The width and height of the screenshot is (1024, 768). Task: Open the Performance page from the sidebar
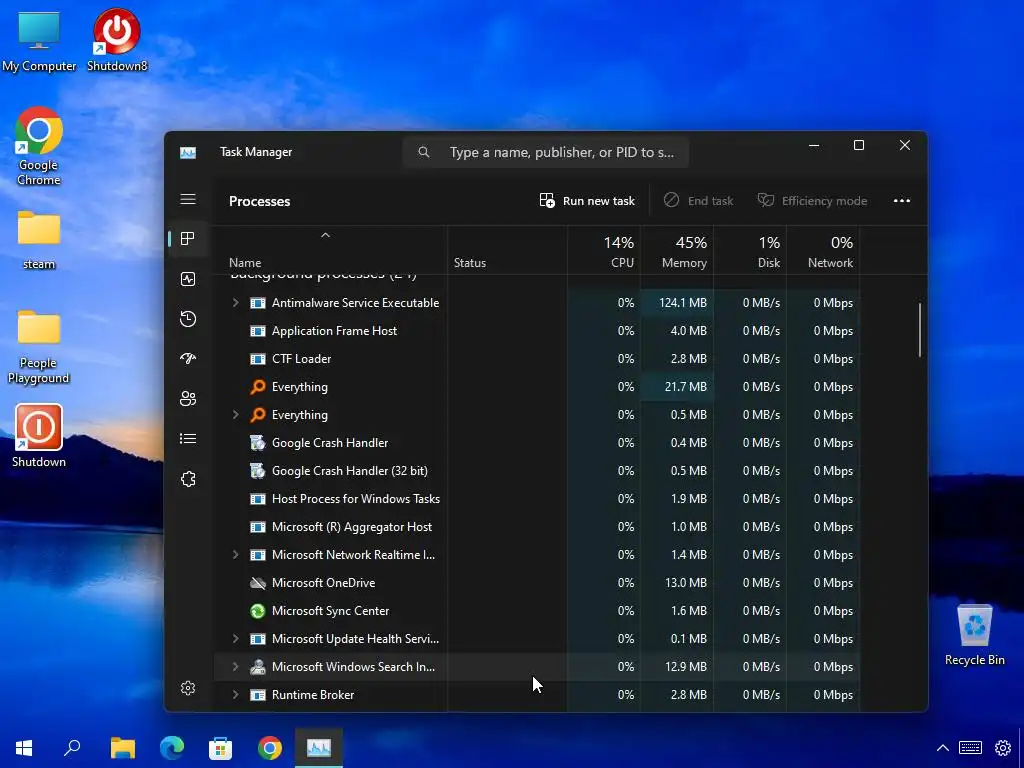[188, 279]
